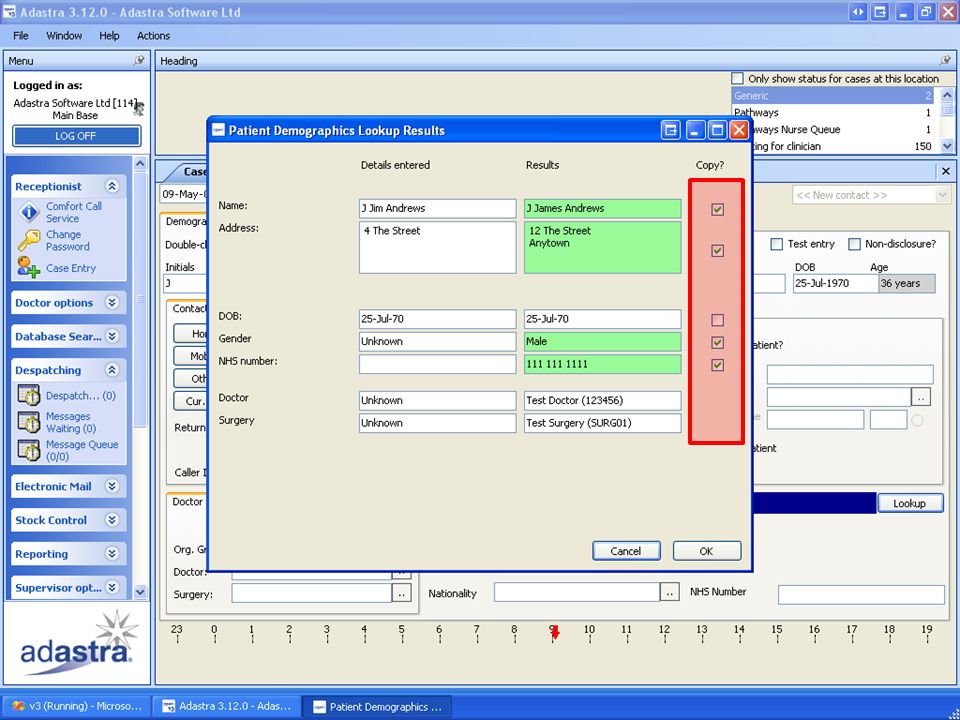Toggle the NHS number copy checkbox
This screenshot has width=960, height=720.
[718, 365]
